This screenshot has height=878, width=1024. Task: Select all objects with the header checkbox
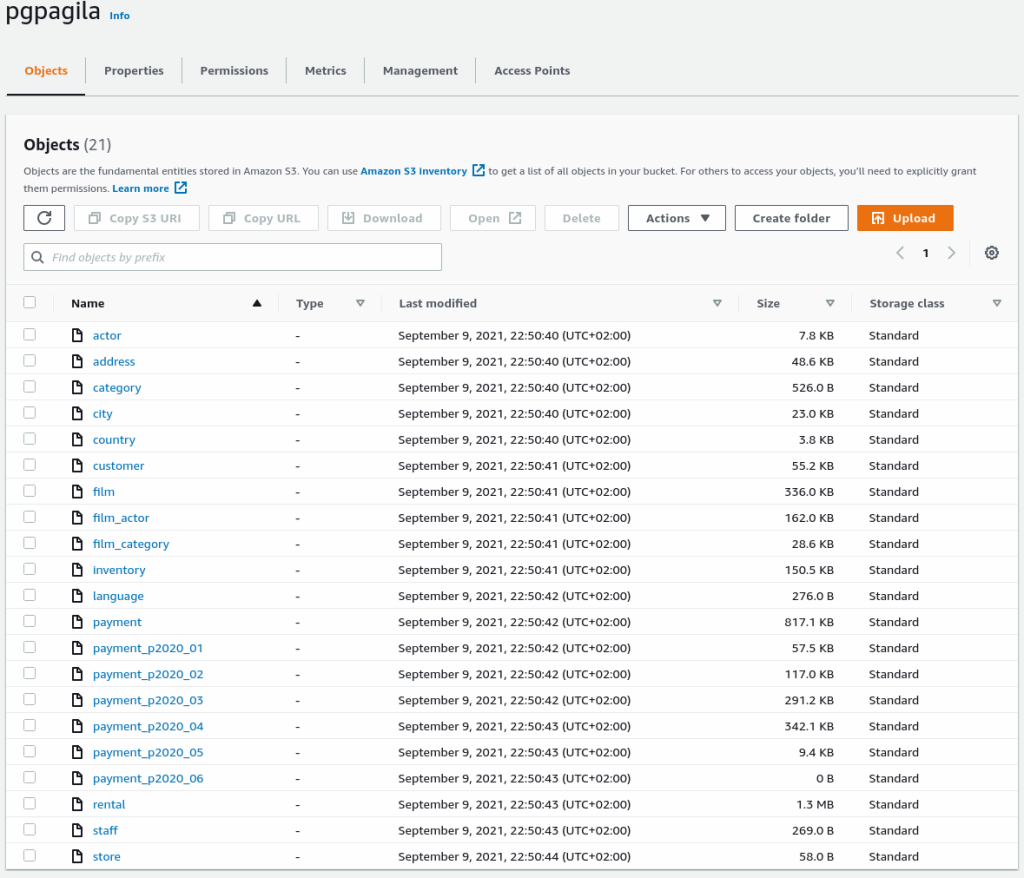pyautogui.click(x=29, y=301)
